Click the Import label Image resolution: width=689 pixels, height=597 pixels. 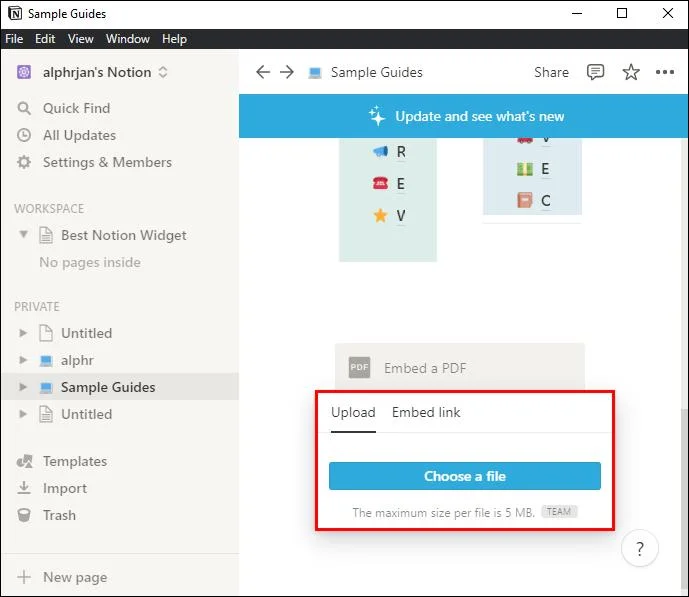[x=65, y=488]
